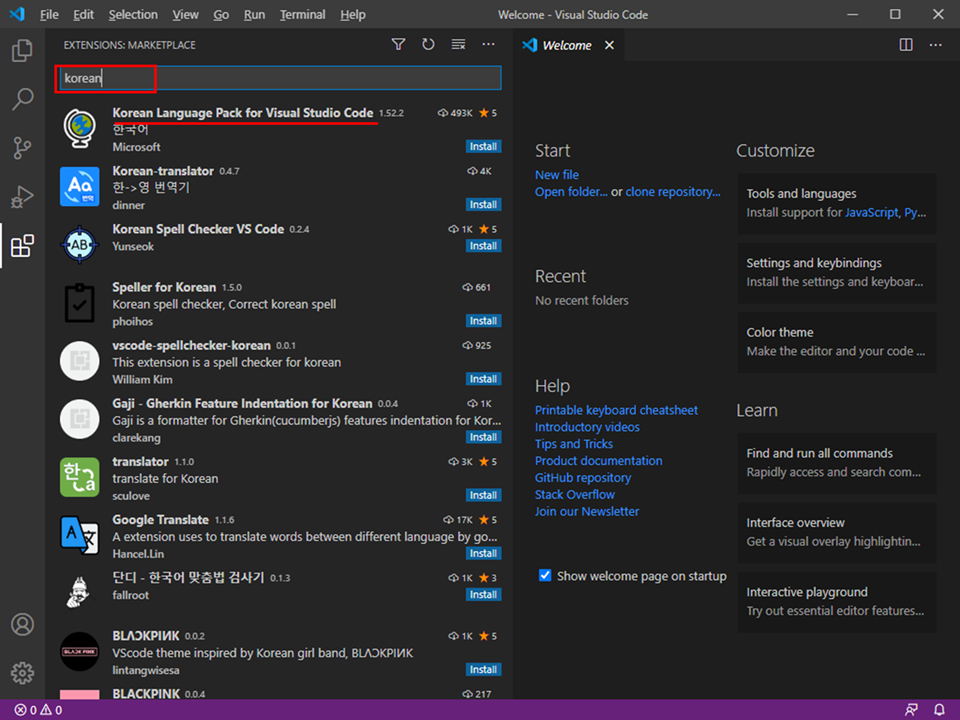The image size is (960, 720).
Task: Click the green translator extension icon
Action: 80,477
